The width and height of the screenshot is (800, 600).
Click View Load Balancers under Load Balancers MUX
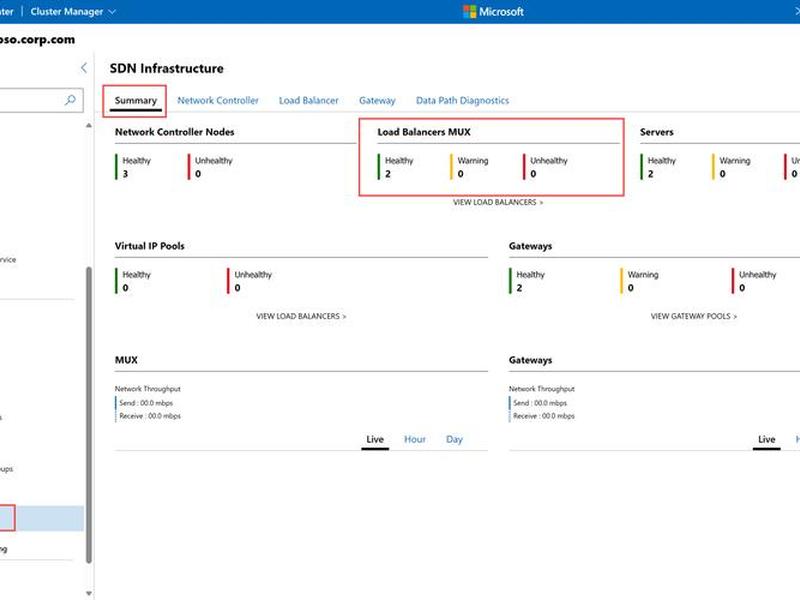coord(498,203)
